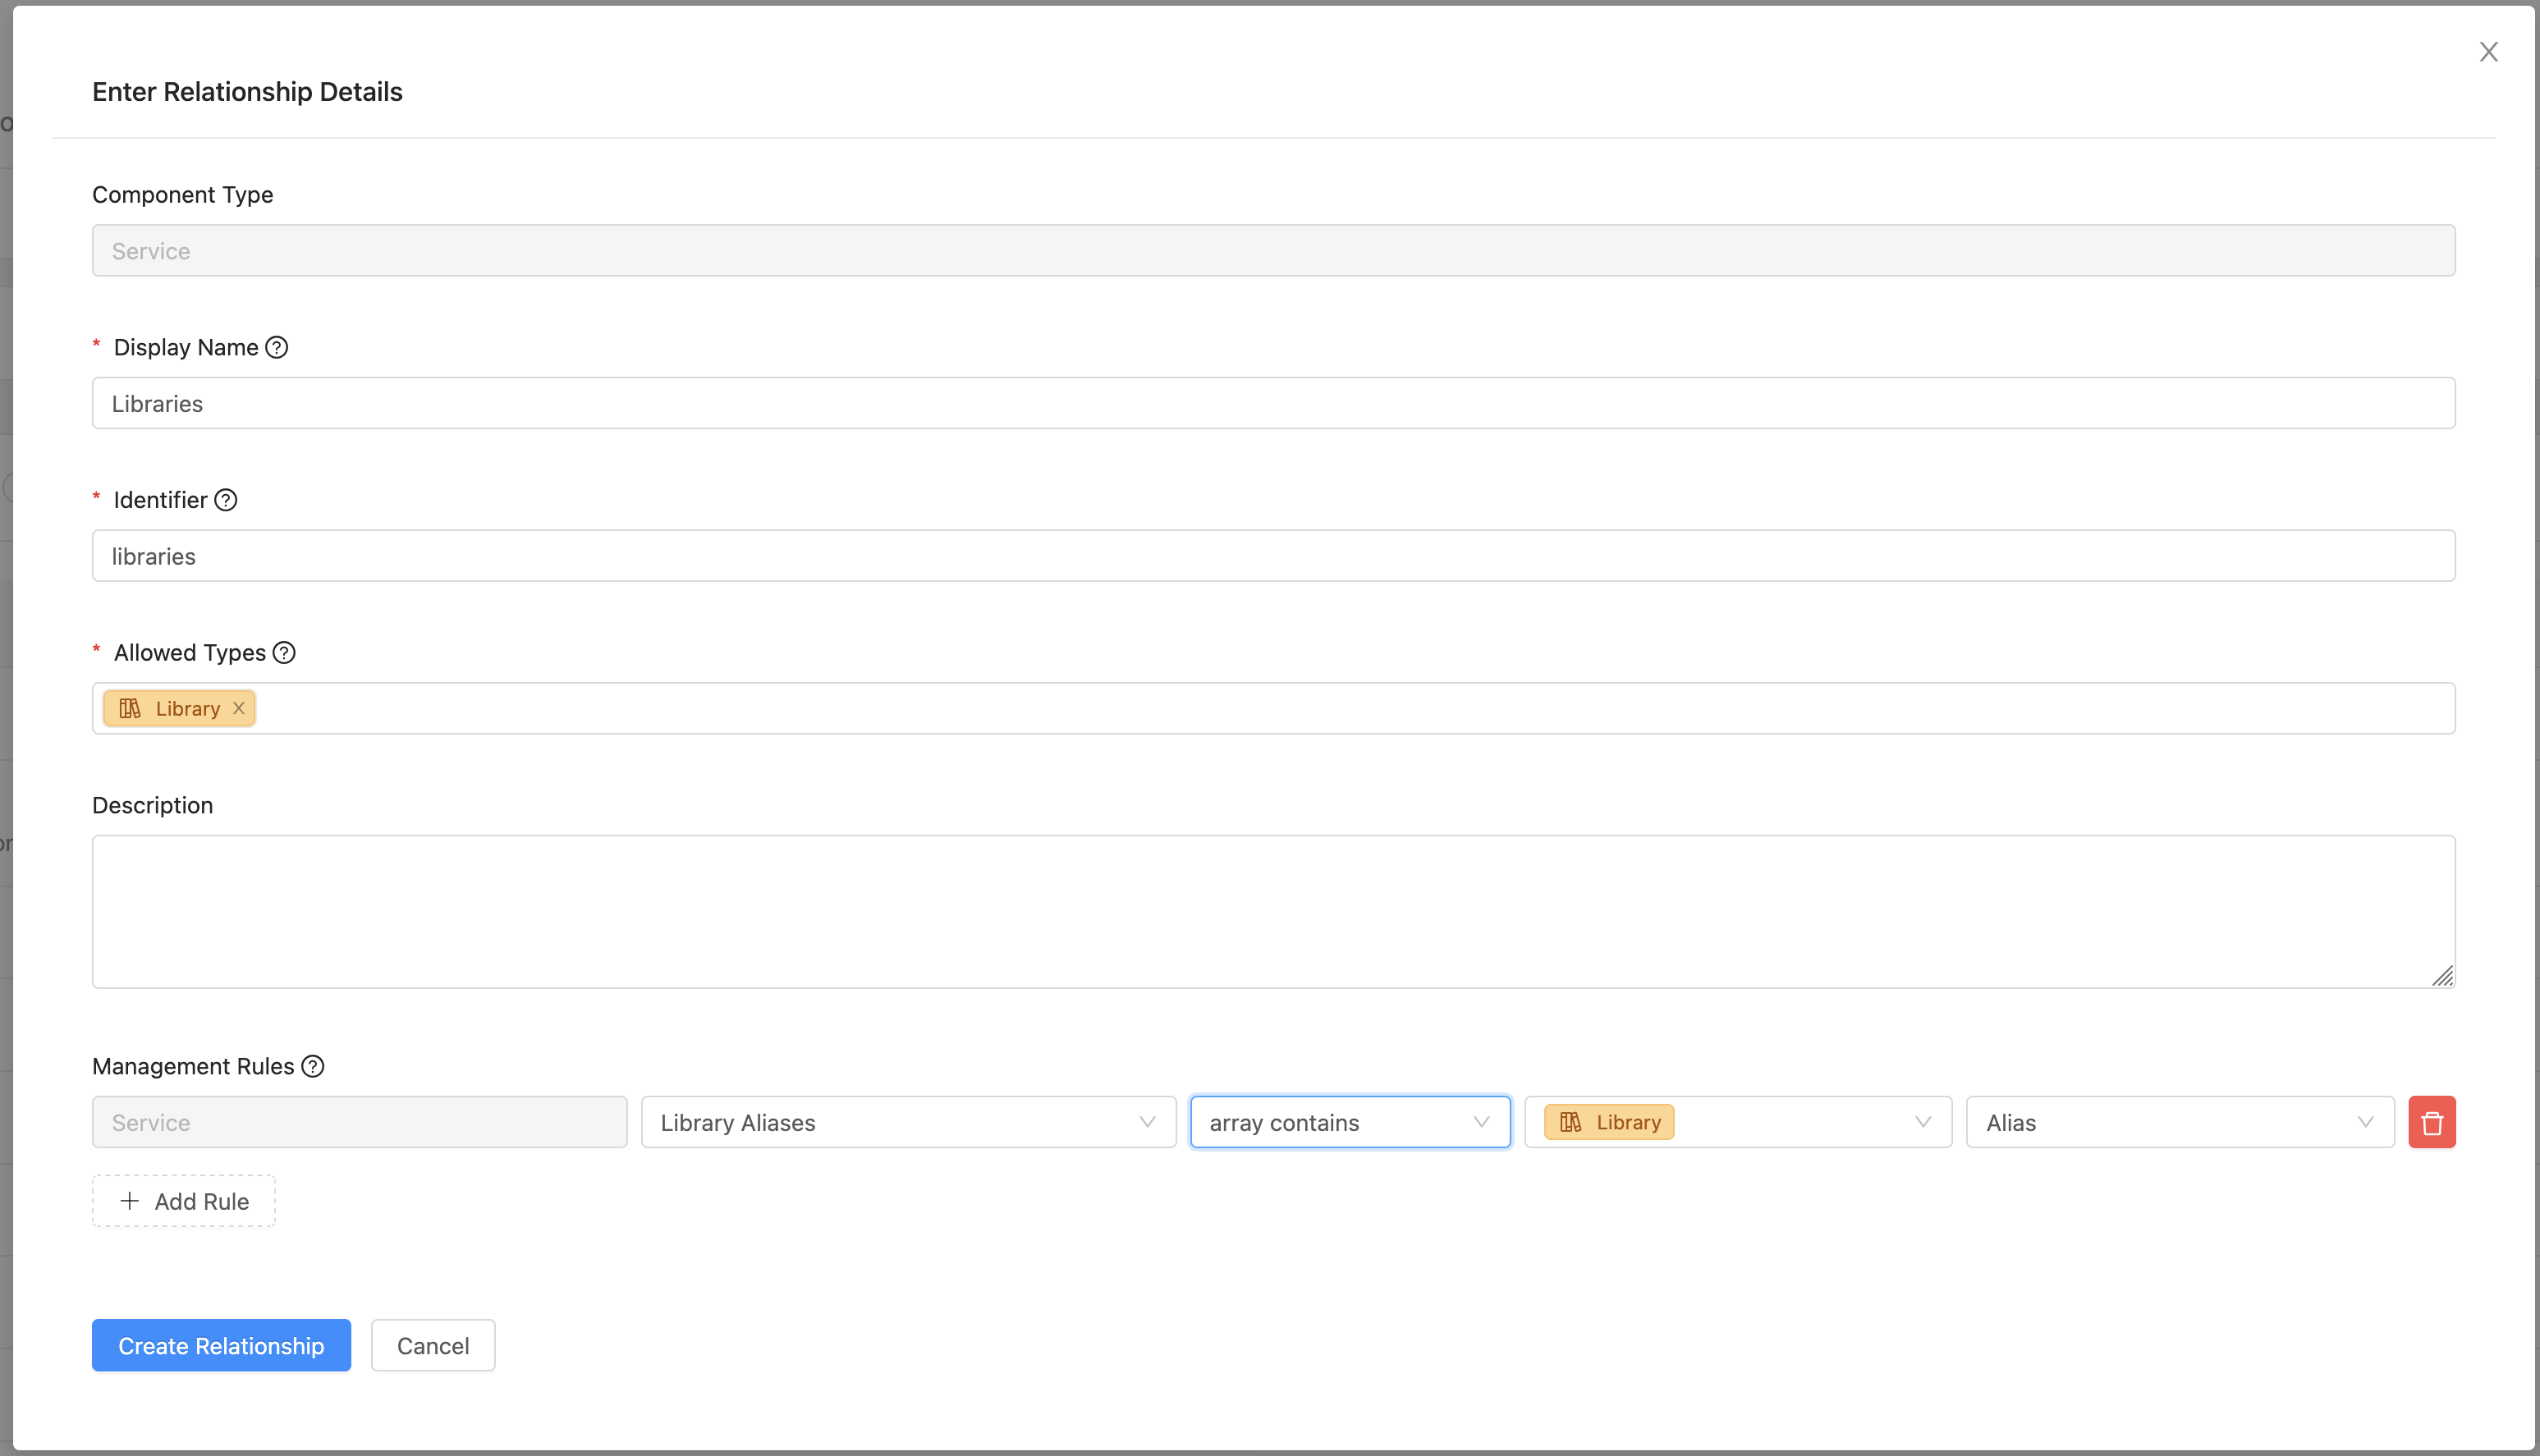Viewport: 2540px width, 1456px height.
Task: Click Create Relationship button
Action: (221, 1345)
